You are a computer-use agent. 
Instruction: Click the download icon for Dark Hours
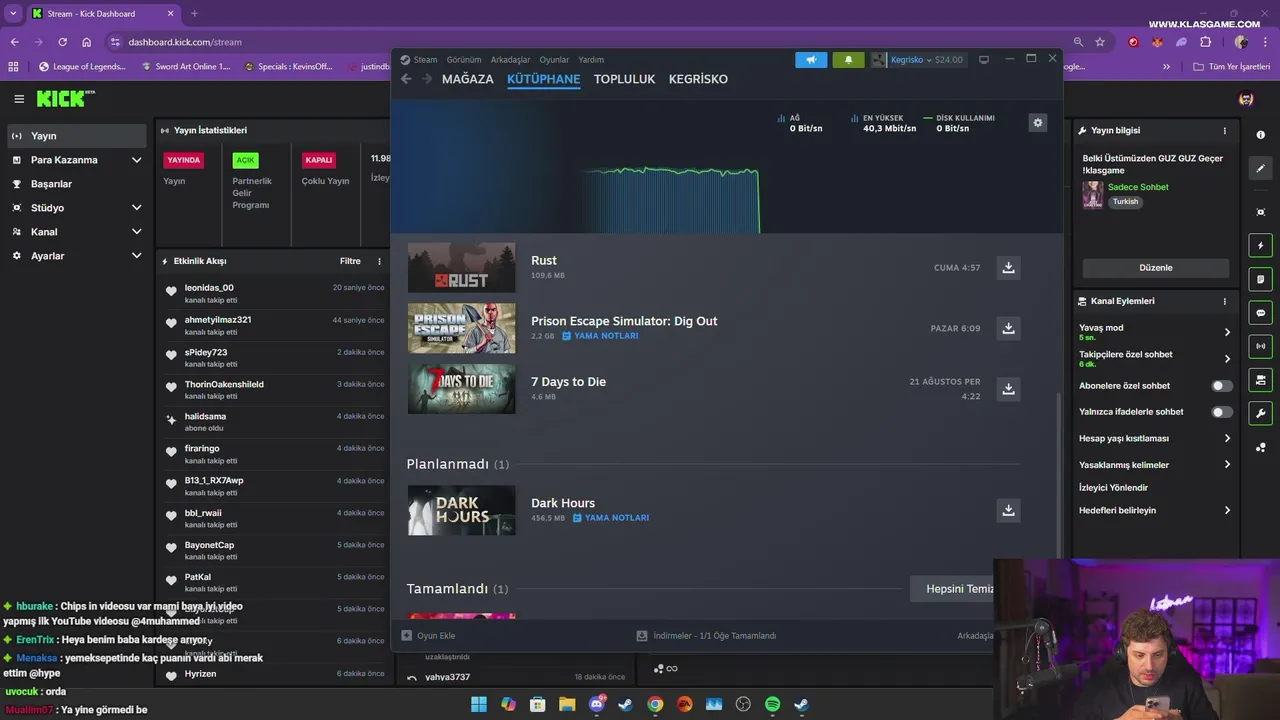(x=1008, y=510)
